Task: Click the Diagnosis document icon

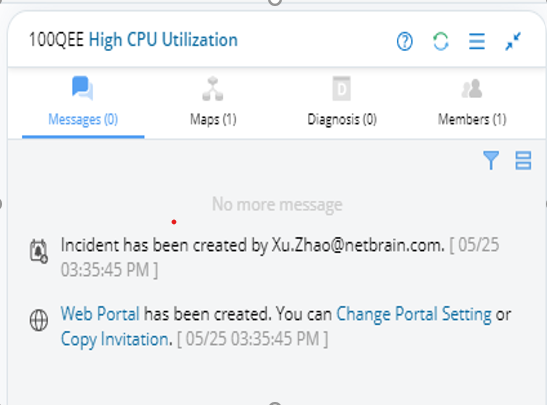Action: coord(342,88)
